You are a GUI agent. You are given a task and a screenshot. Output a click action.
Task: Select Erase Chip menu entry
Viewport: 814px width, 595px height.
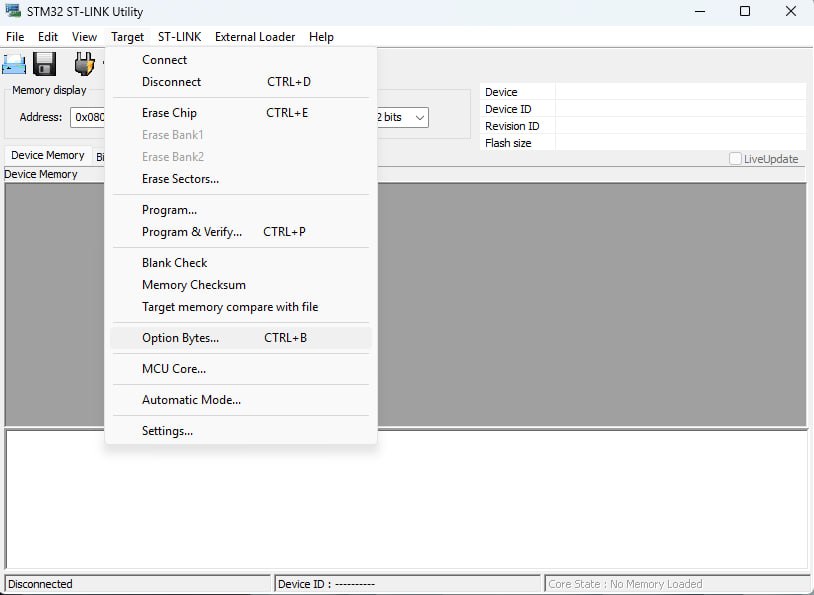(x=241, y=113)
